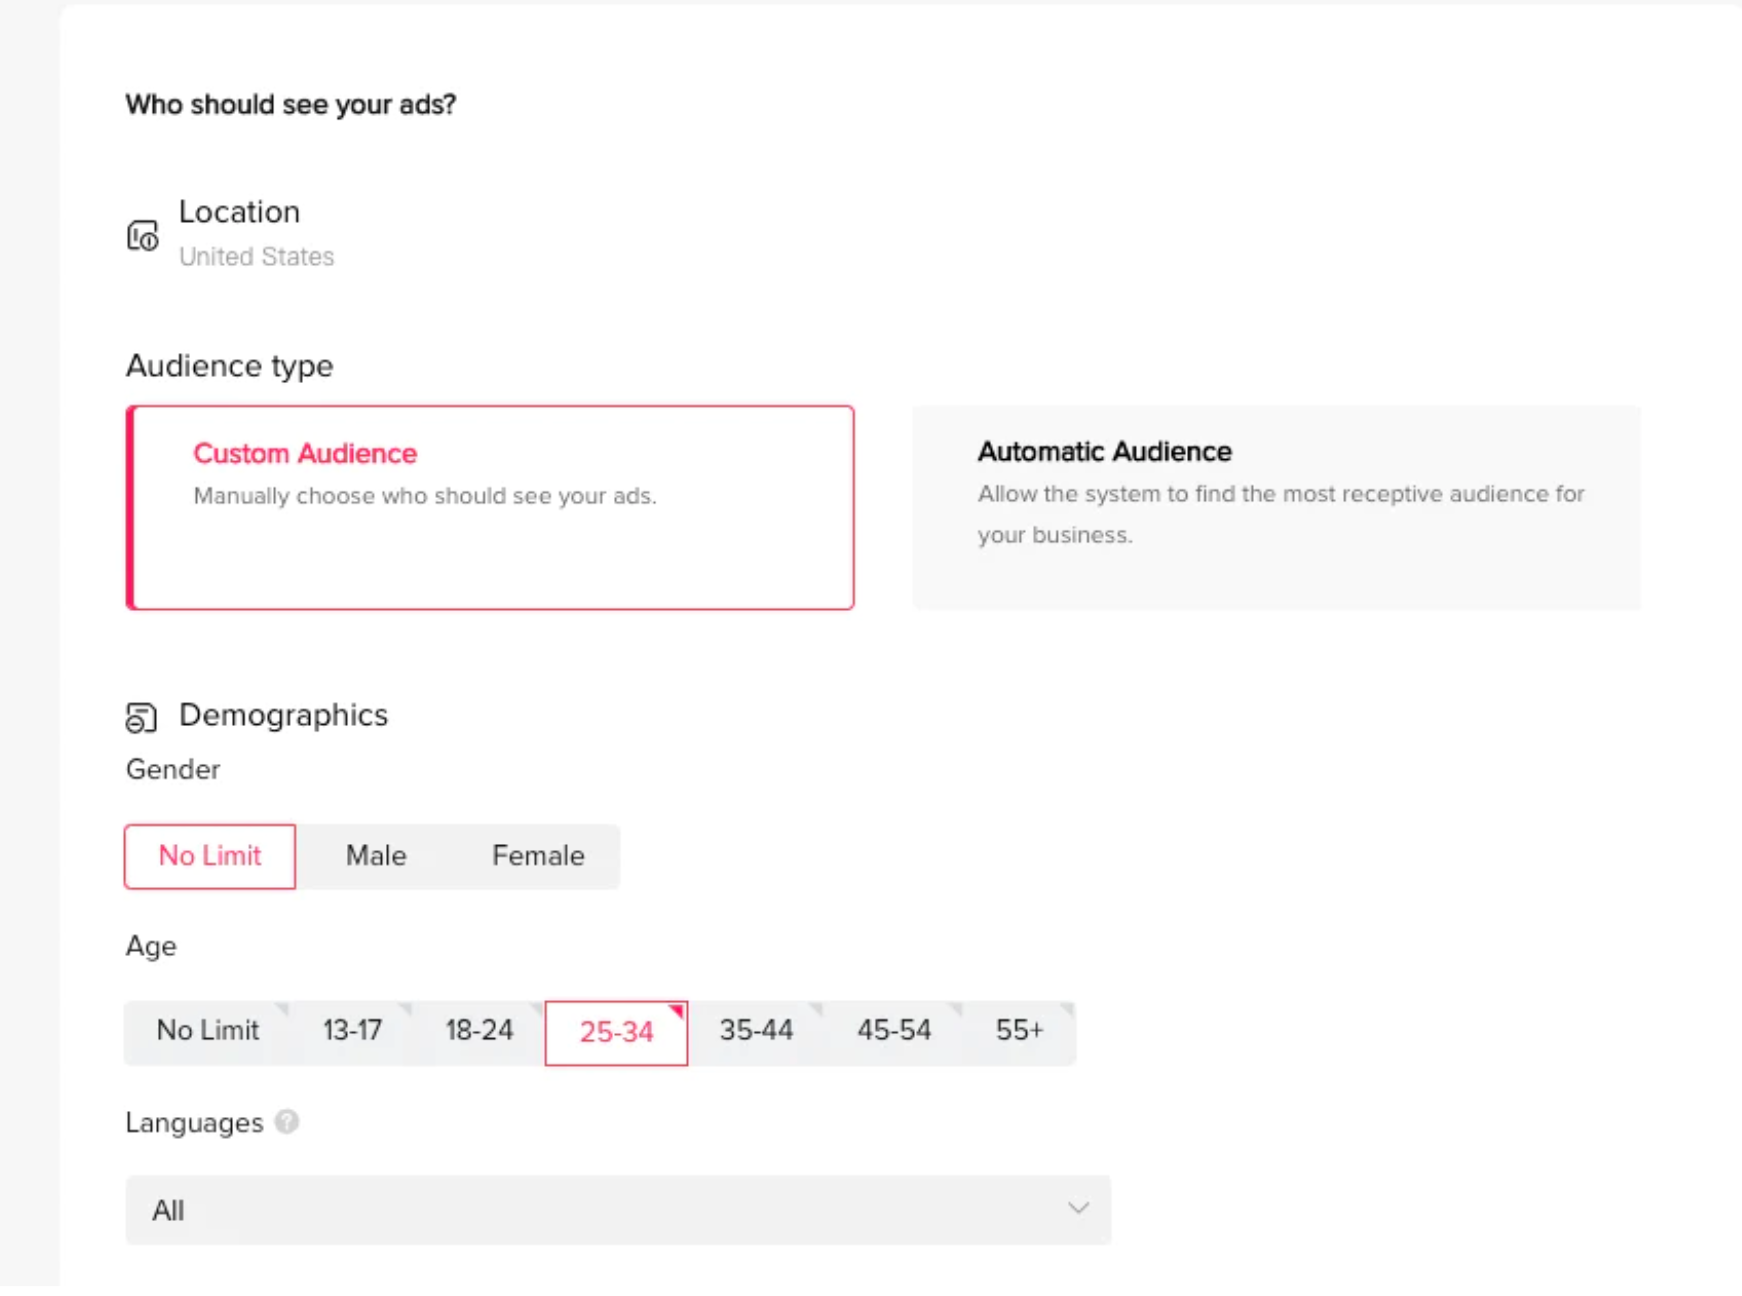
Task: Toggle the 45-54 age group
Action: click(x=894, y=1031)
